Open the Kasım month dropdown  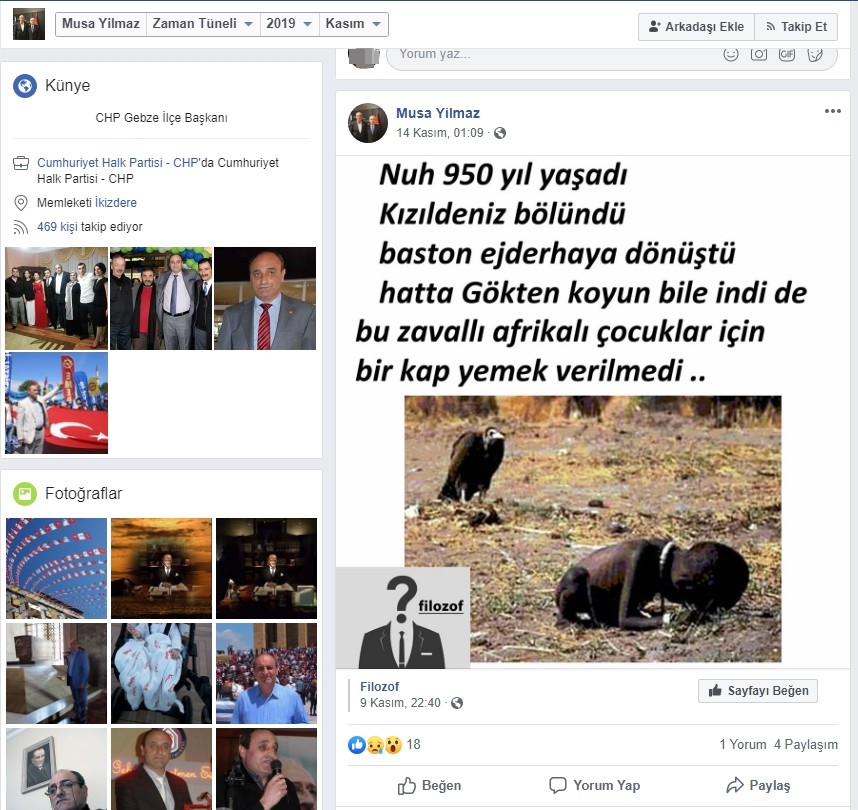click(x=355, y=25)
